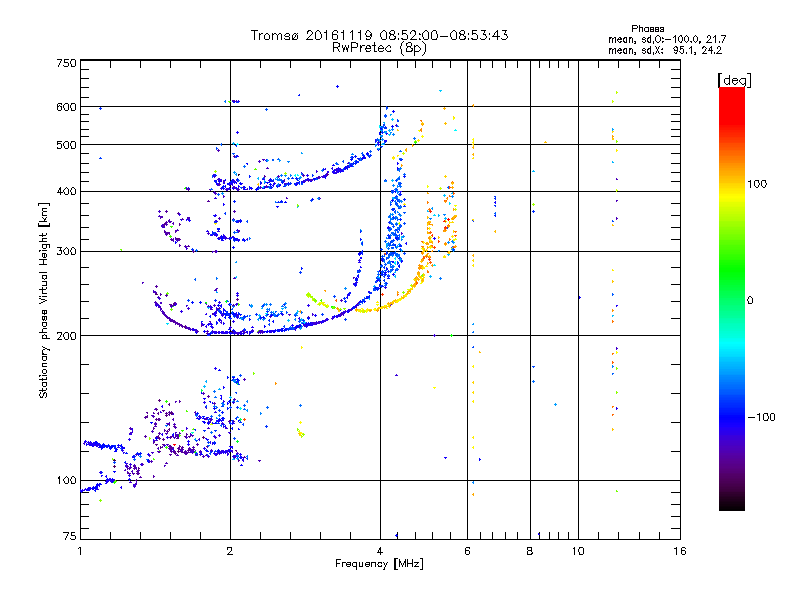Click the 'mean, sd,O:-100.0, 21.7' statistic
Image resolution: width=800 pixels, height=600 pixels.
(x=667, y=39)
